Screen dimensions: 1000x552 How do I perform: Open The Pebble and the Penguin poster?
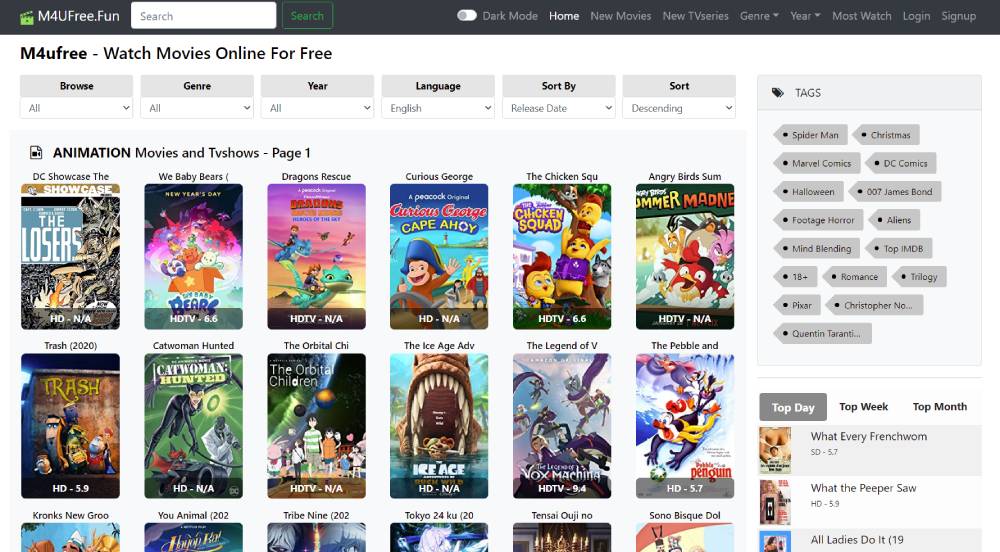(685, 426)
